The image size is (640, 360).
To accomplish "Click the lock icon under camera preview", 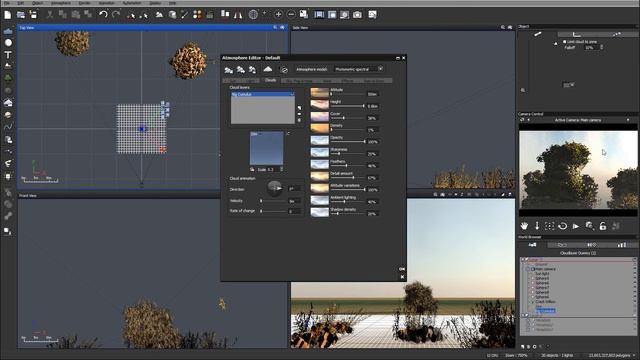I will tap(603, 226).
